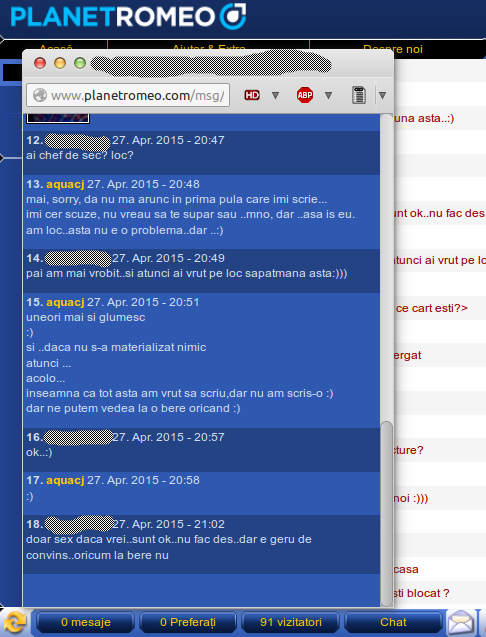
Task: Click the 0 mesaje button
Action: [x=85, y=622]
